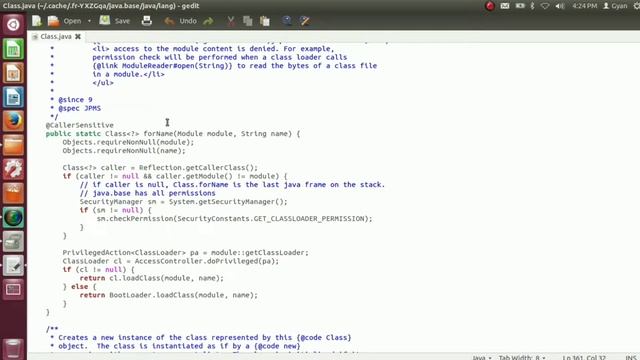Switch to gedit text editor dock icon
The image size is (640, 360).
pyautogui.click(x=13, y=266)
